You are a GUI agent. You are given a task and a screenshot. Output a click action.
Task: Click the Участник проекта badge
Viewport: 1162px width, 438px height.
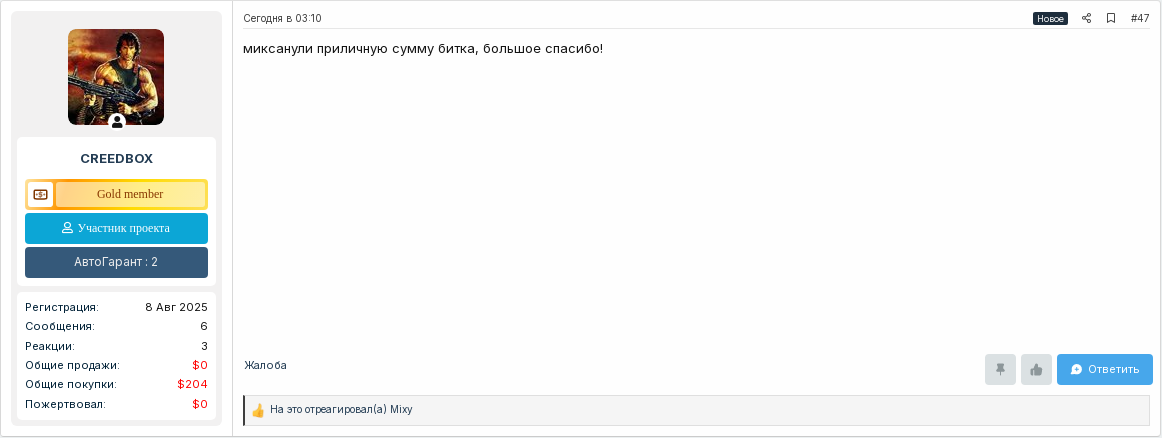116,228
